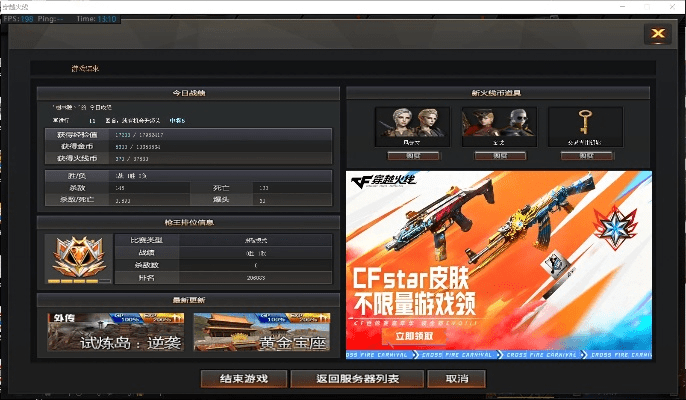Open the 黄金宝座 update thumbnail
The width and height of the screenshot is (686, 400).
tap(260, 333)
